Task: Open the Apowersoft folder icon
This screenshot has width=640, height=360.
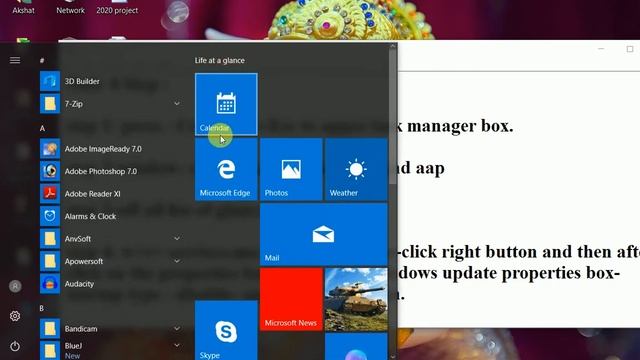Action: [50, 261]
